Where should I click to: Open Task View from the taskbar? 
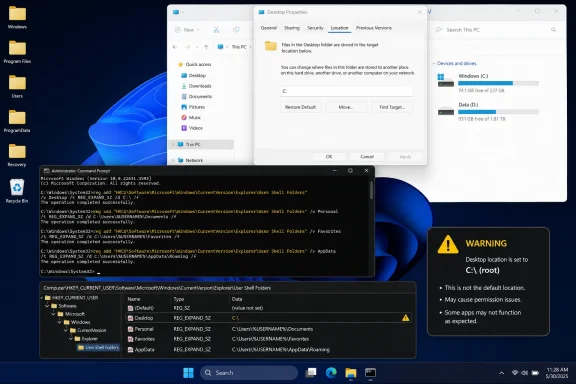(311, 373)
